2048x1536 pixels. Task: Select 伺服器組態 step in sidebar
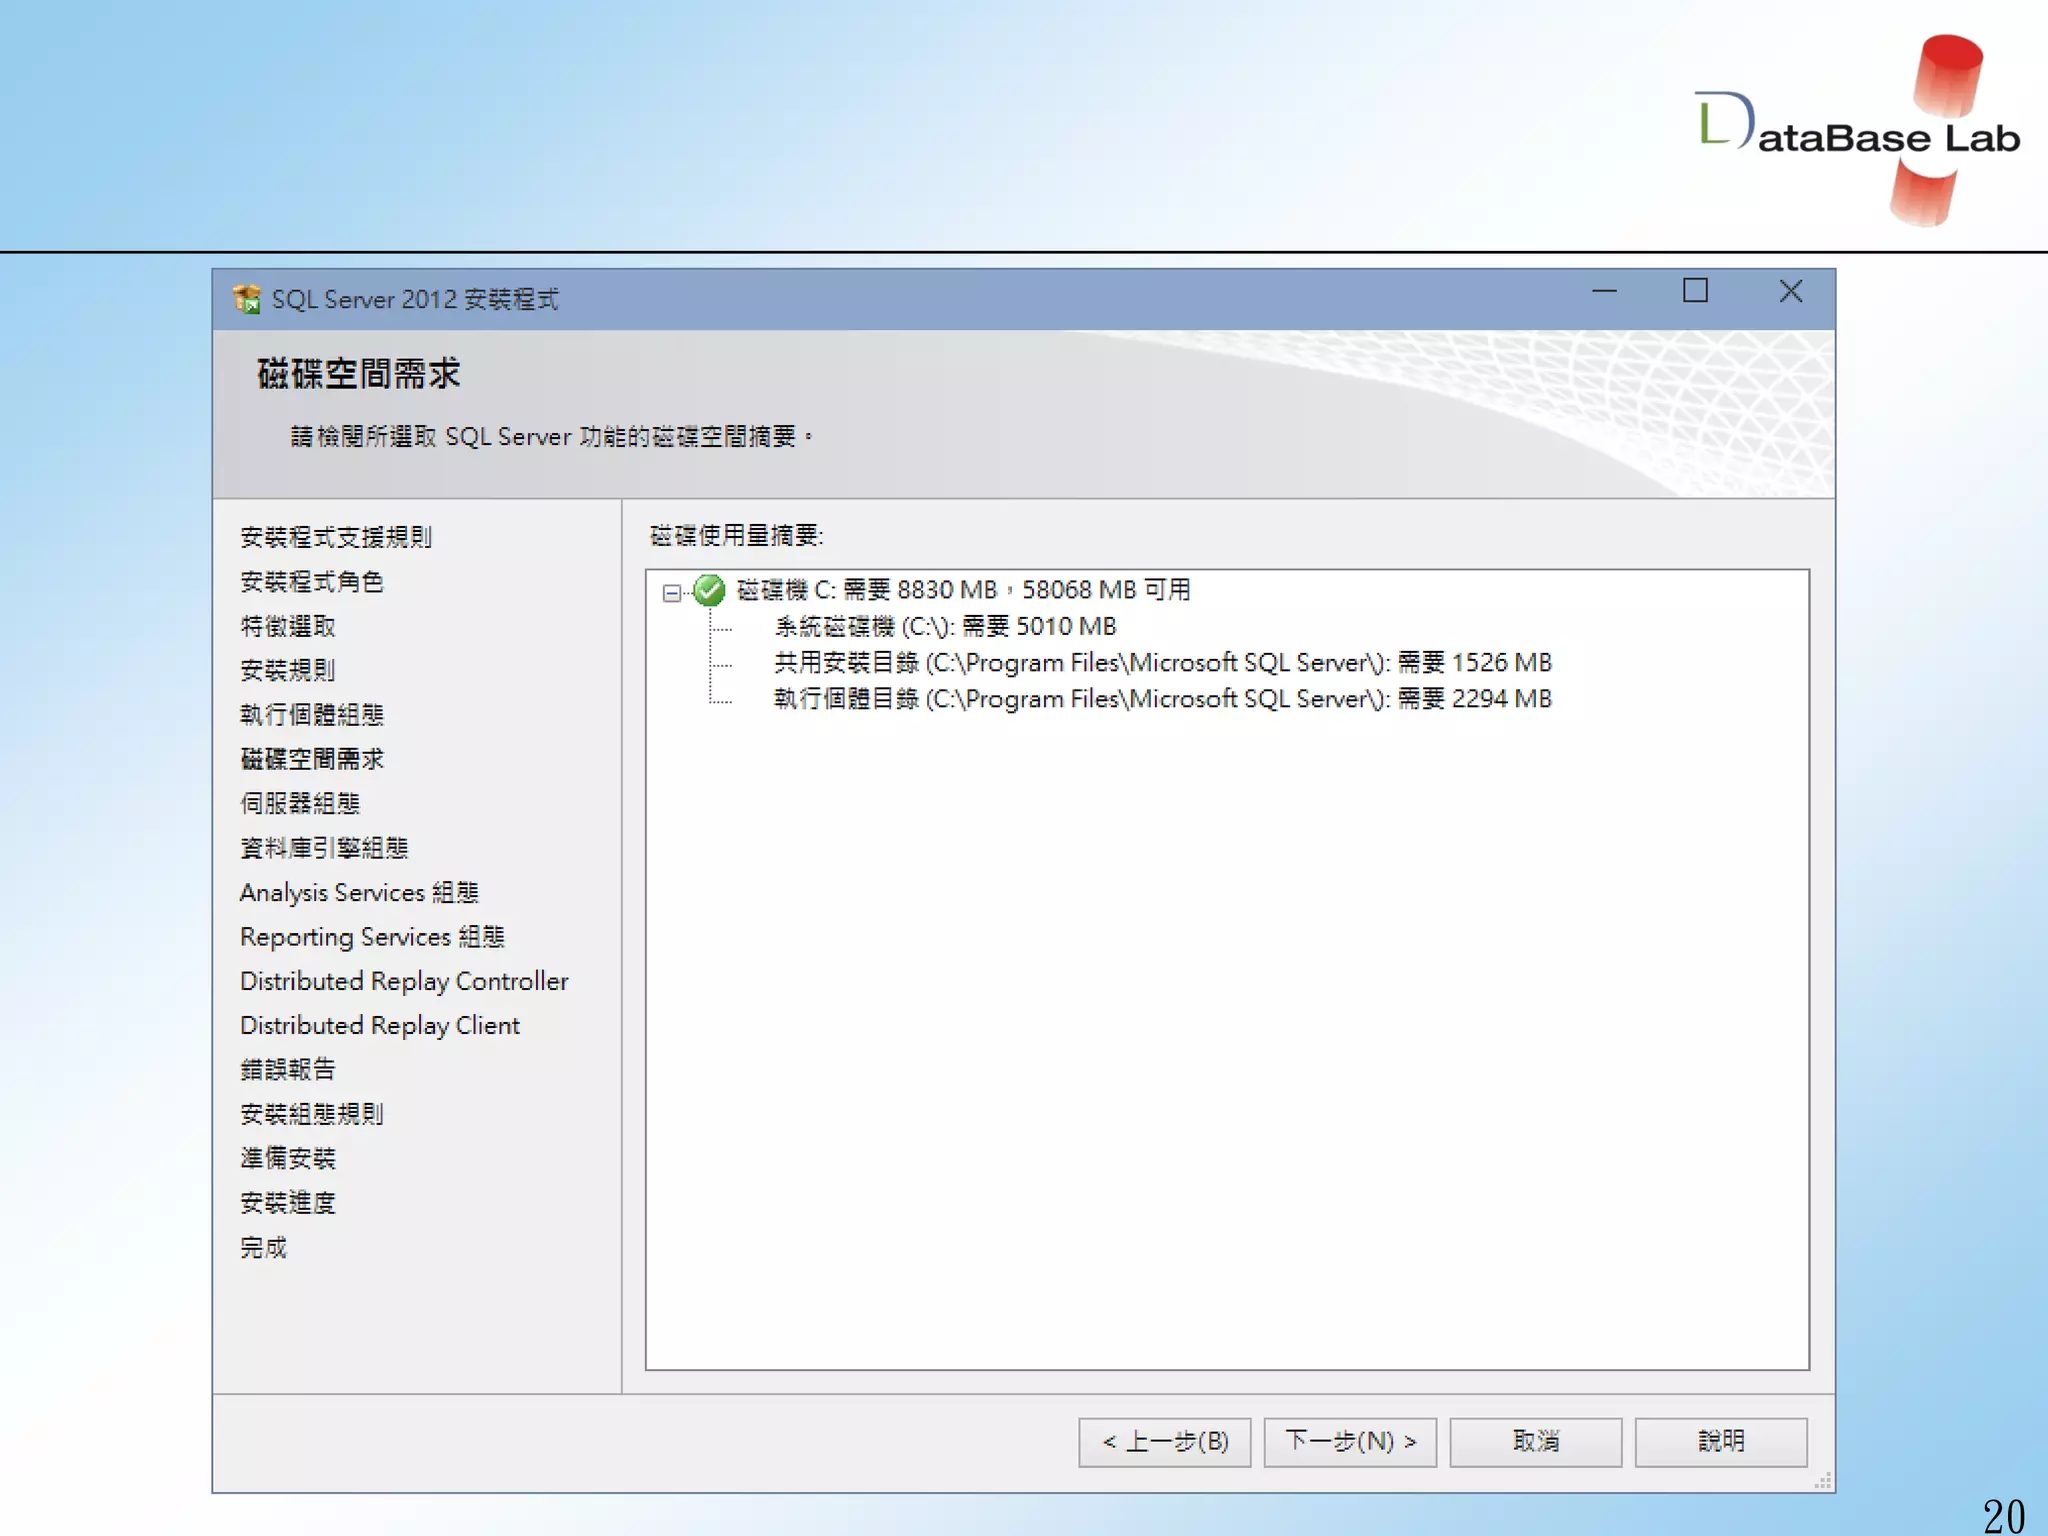(x=300, y=803)
